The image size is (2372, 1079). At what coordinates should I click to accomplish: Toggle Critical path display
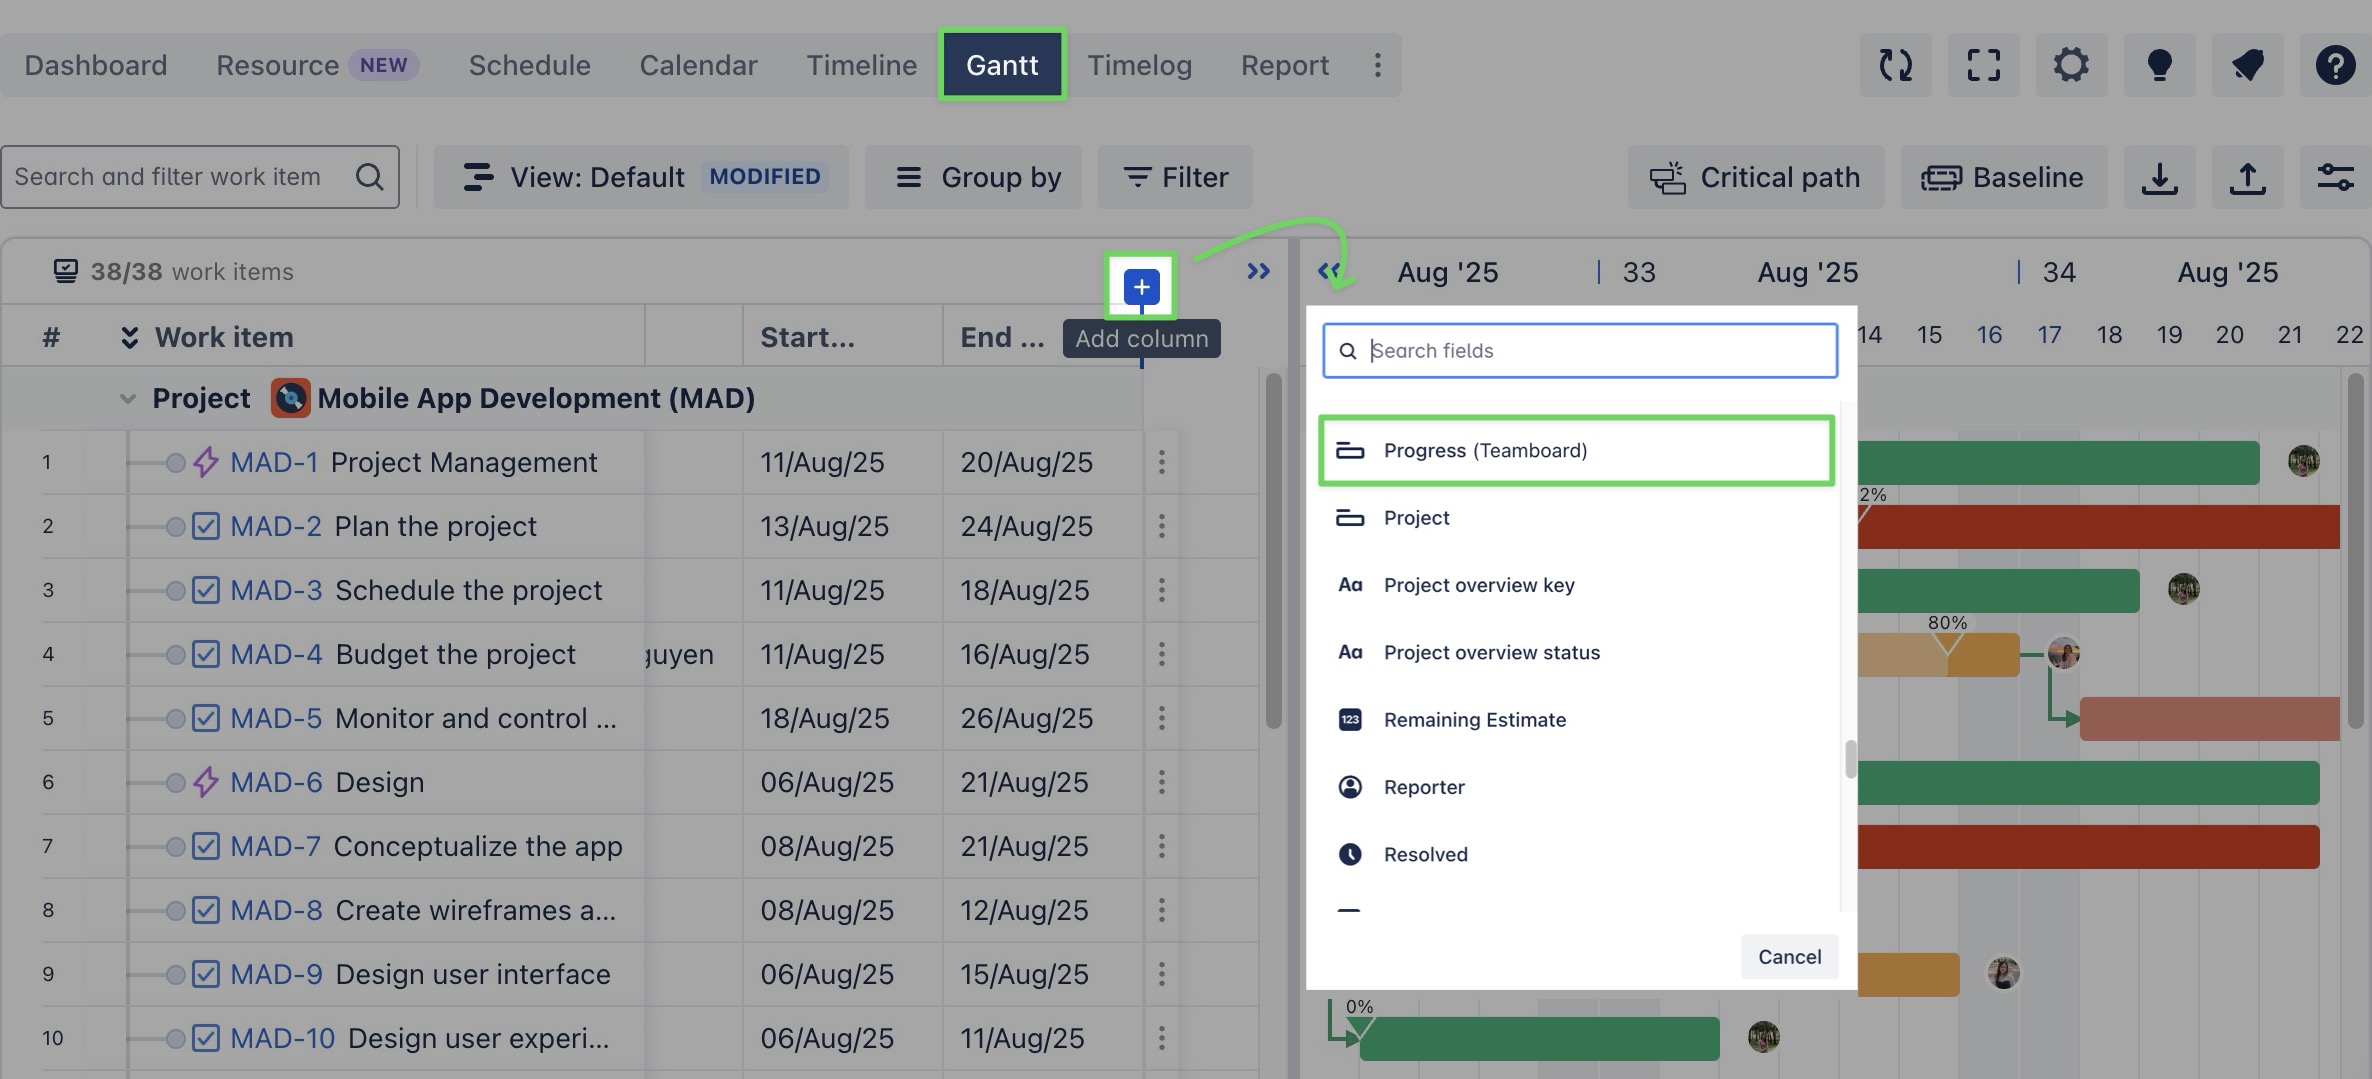pos(1755,178)
